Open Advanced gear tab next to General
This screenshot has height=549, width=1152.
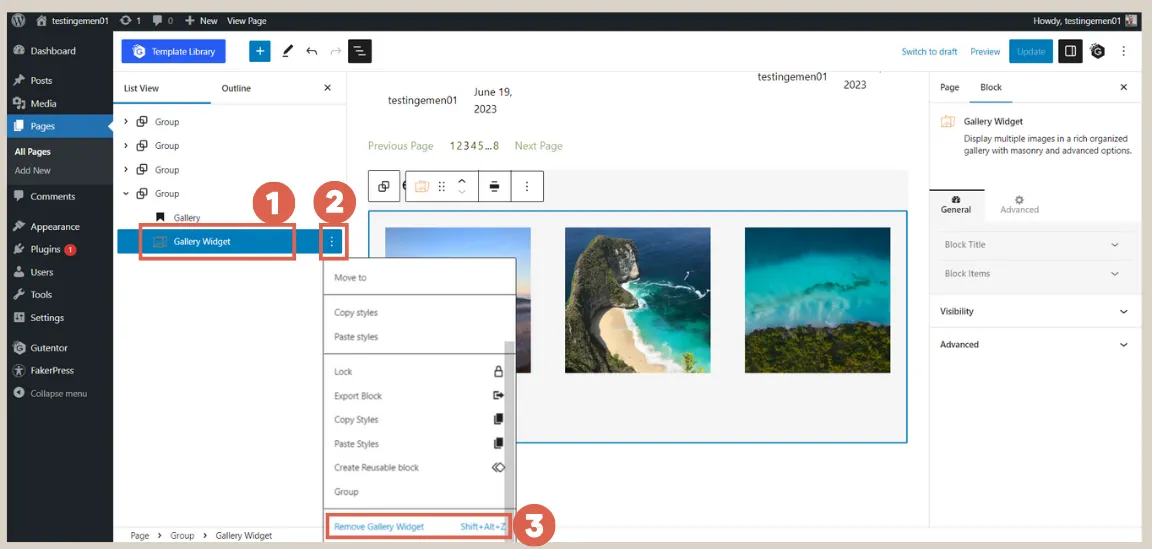1019,204
